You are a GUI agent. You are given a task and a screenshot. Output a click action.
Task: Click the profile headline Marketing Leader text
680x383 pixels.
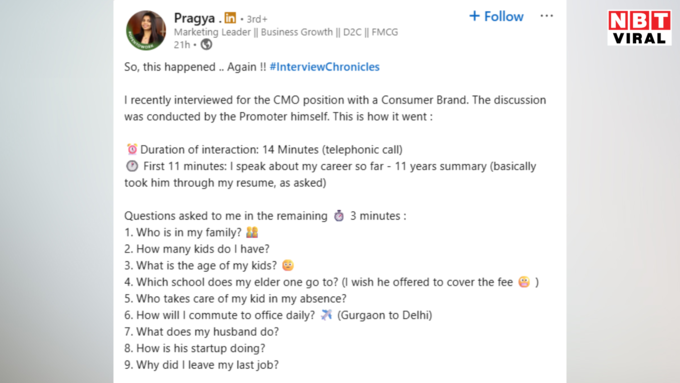286,32
